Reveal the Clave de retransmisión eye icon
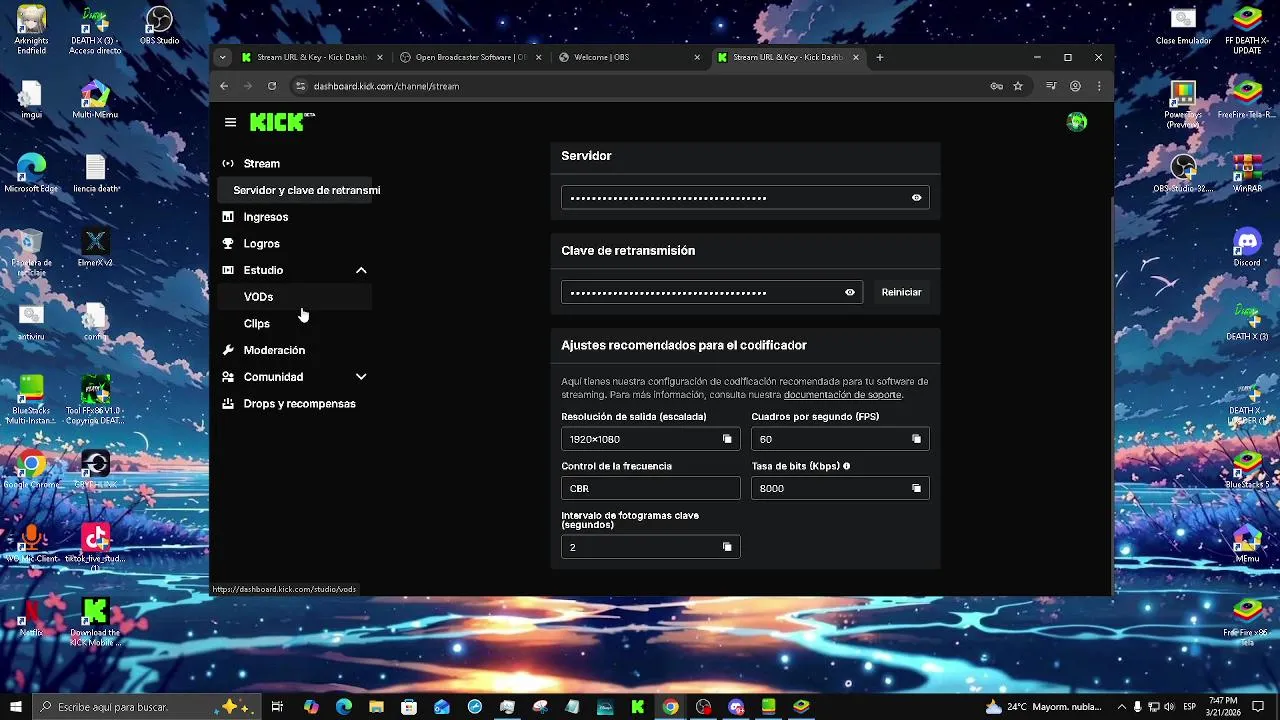 click(850, 293)
